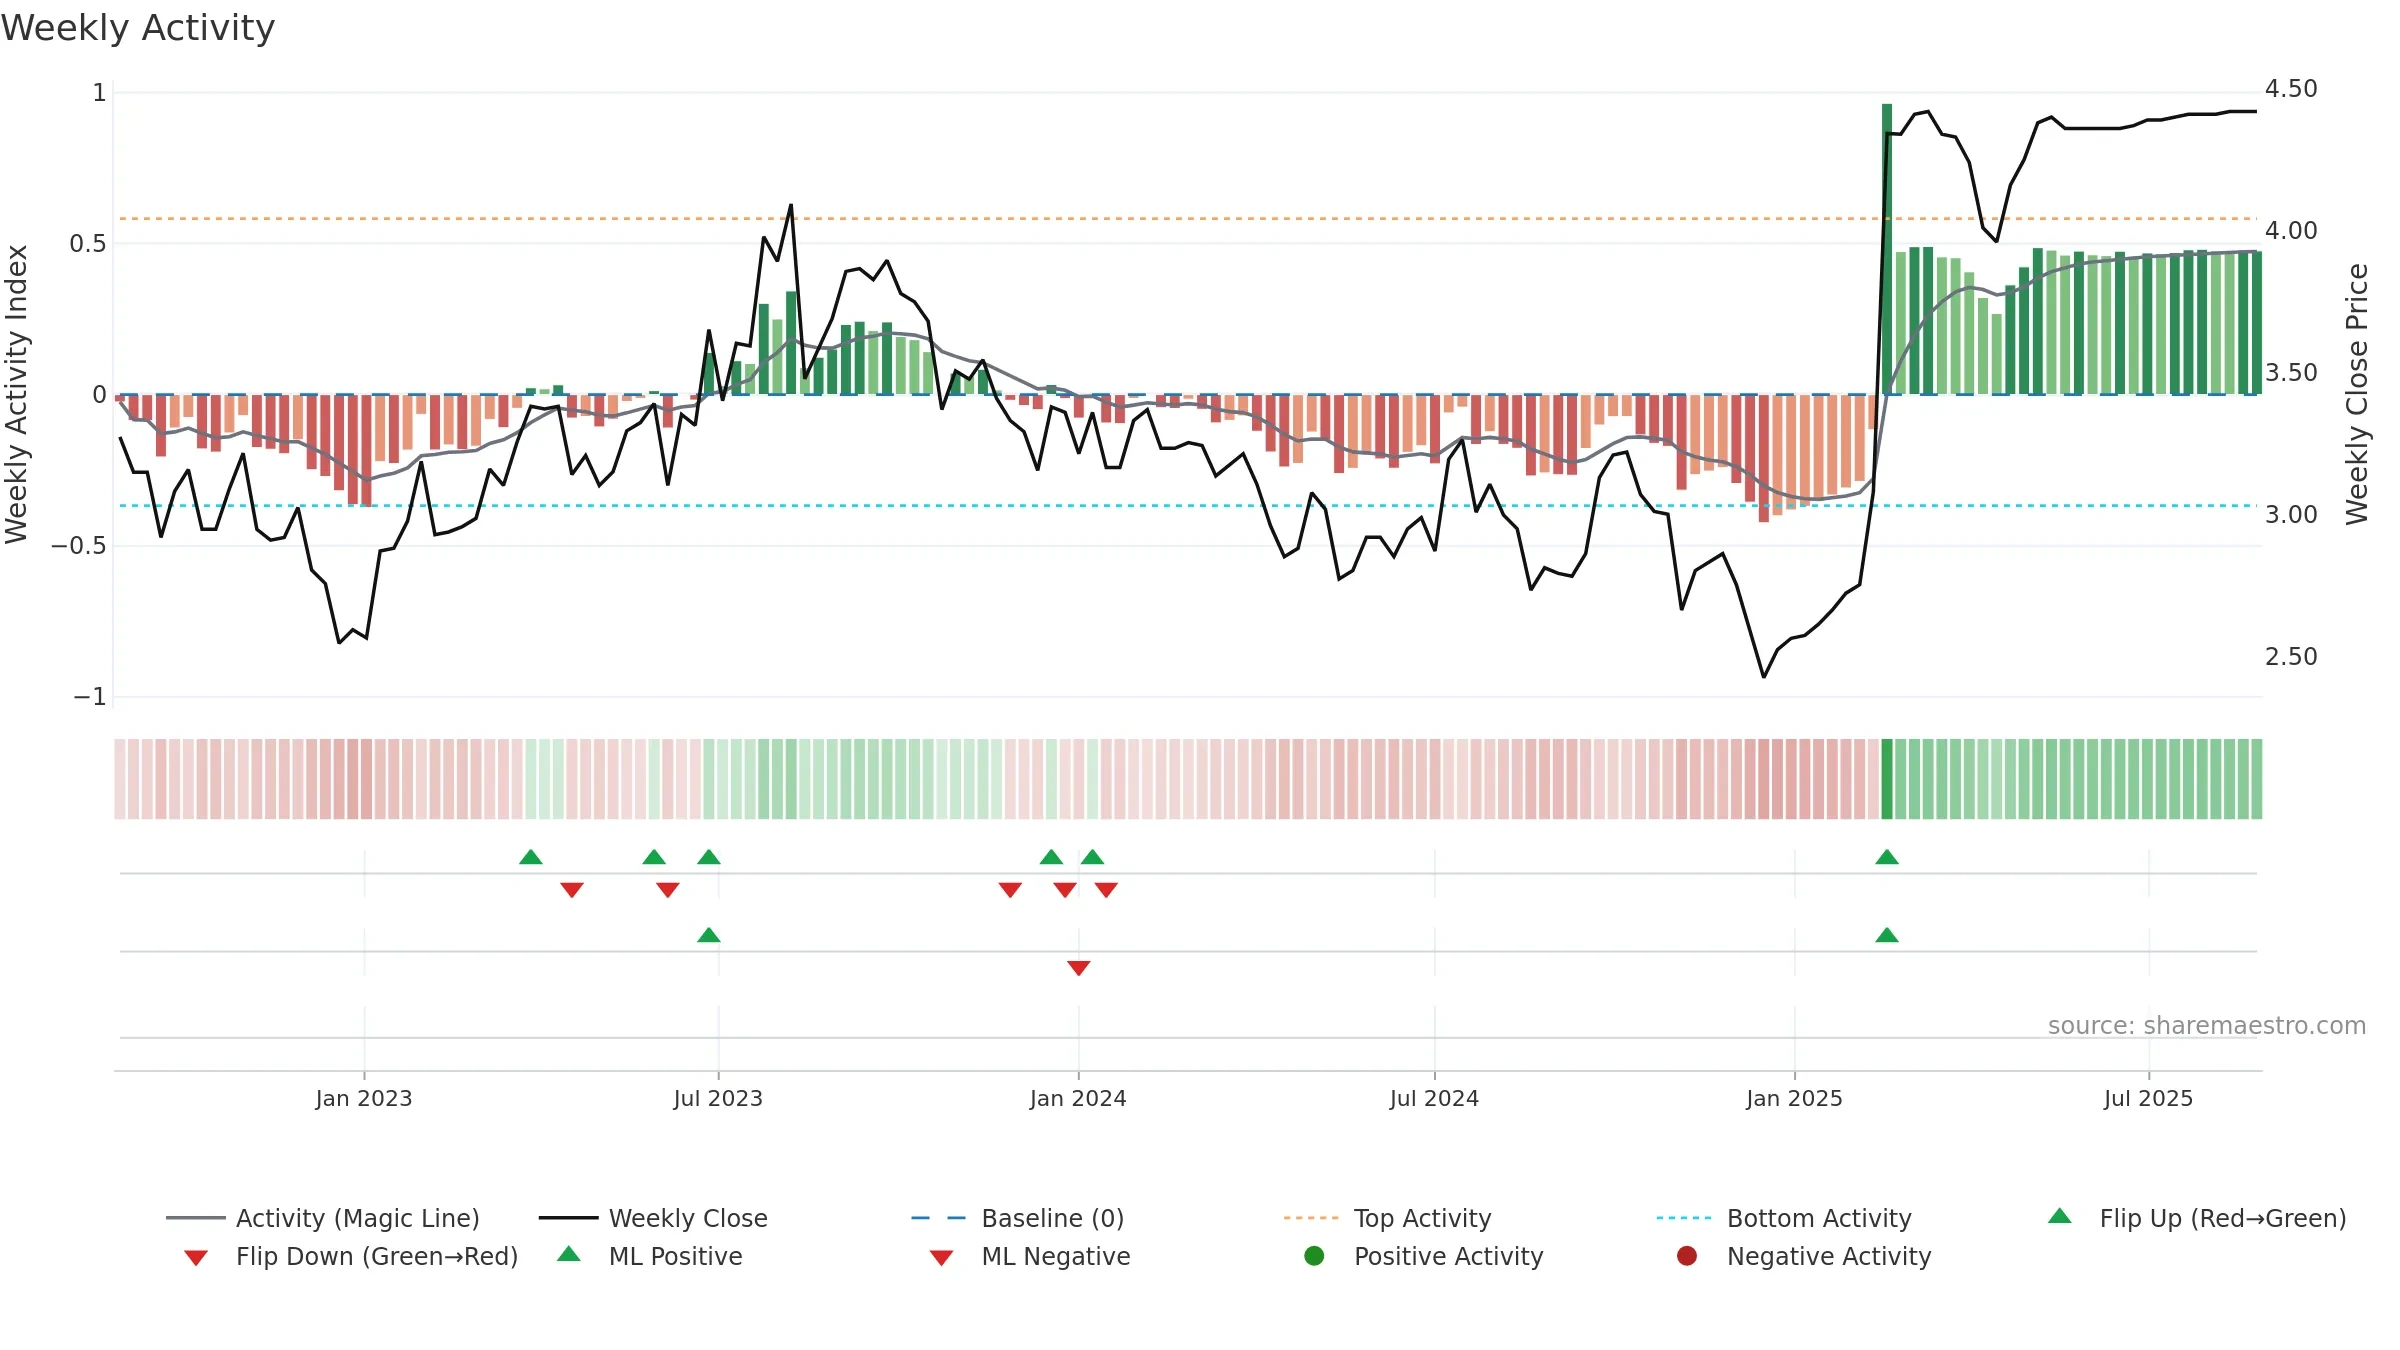This screenshot has height=1350, width=2400.
Task: Toggle ML Negative legend entry
Action: pyautogui.click(x=1030, y=1256)
